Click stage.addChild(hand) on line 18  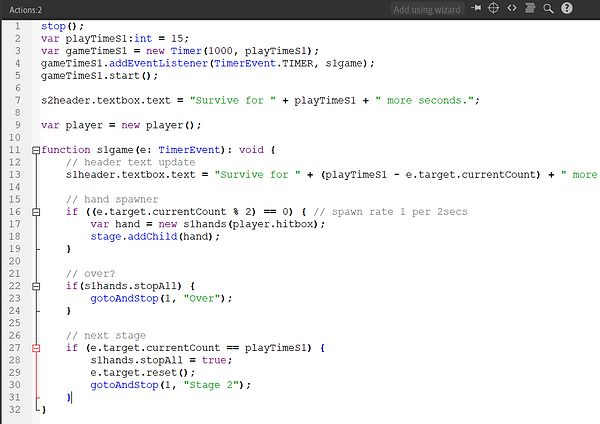point(155,236)
